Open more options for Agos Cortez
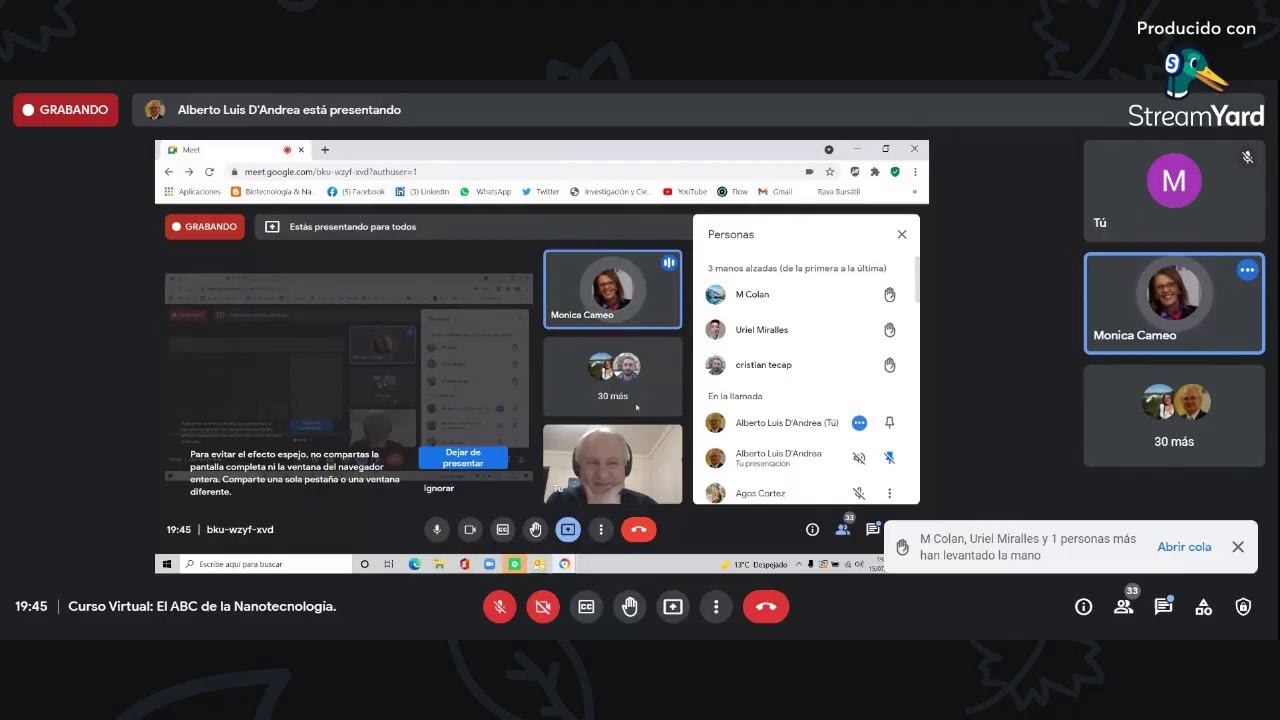Image resolution: width=1280 pixels, height=720 pixels. point(889,493)
